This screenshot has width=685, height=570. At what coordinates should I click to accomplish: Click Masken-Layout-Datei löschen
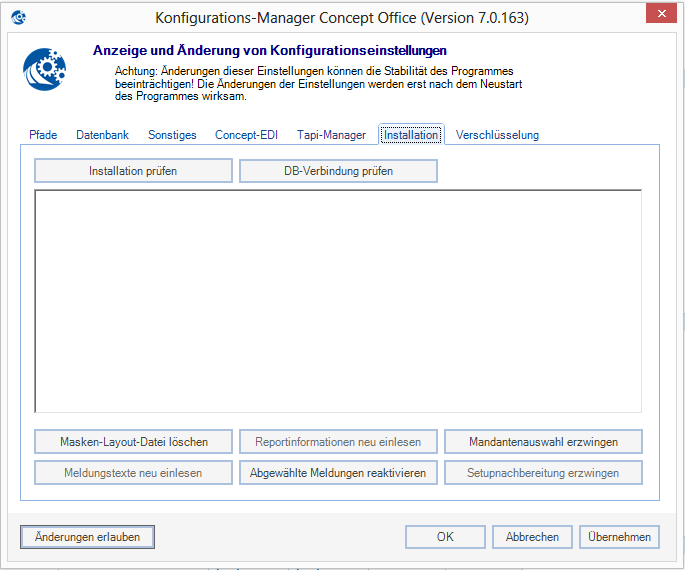tap(134, 441)
